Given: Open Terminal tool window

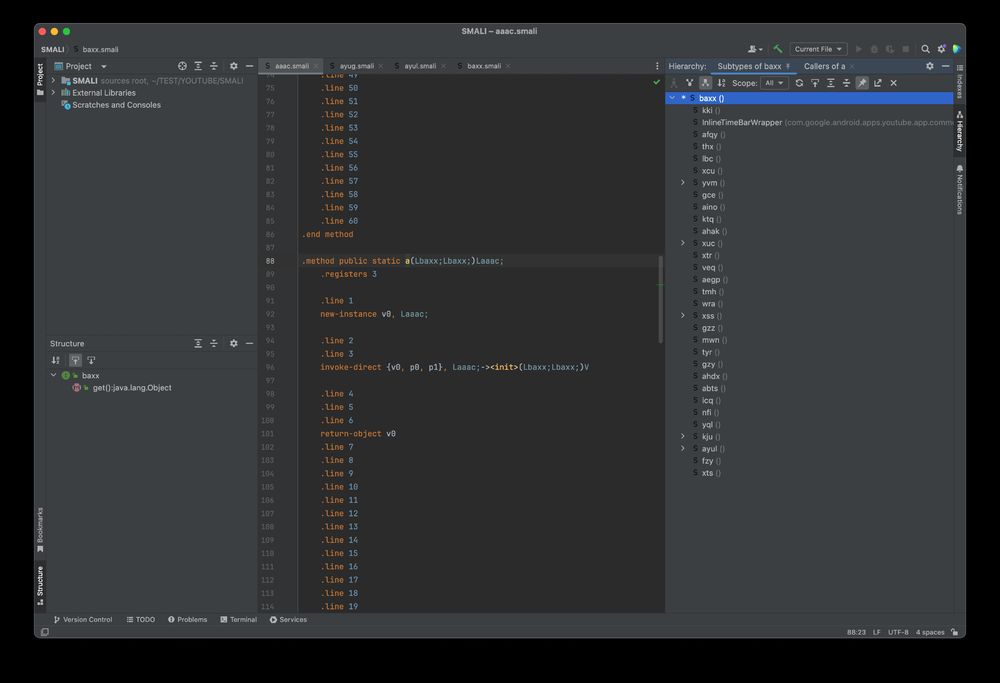Looking at the screenshot, I should click(x=239, y=620).
